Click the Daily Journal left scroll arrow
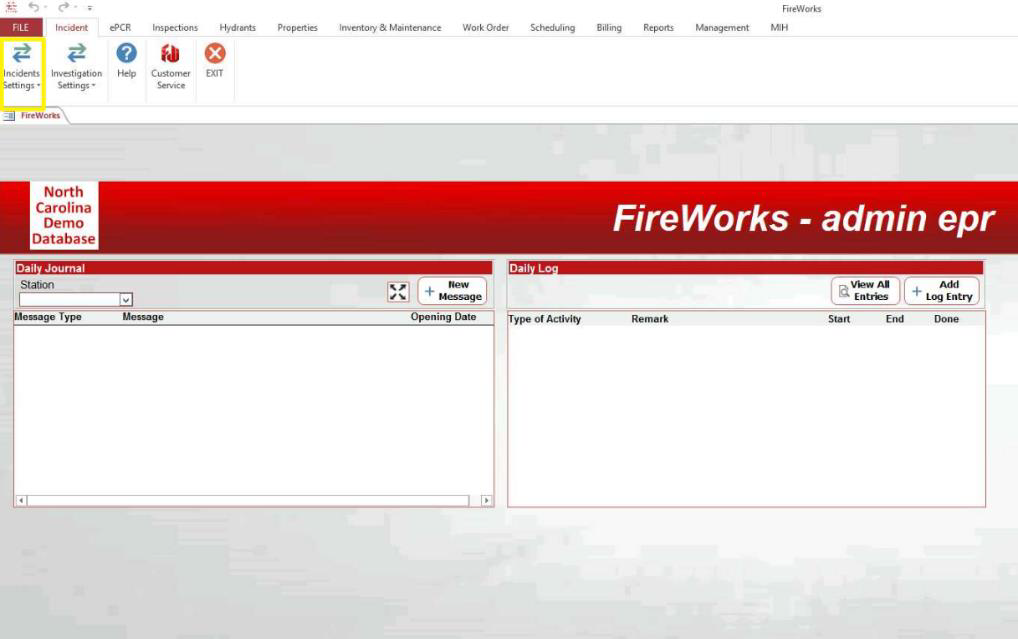Image resolution: width=1018 pixels, height=639 pixels. click(x=21, y=501)
